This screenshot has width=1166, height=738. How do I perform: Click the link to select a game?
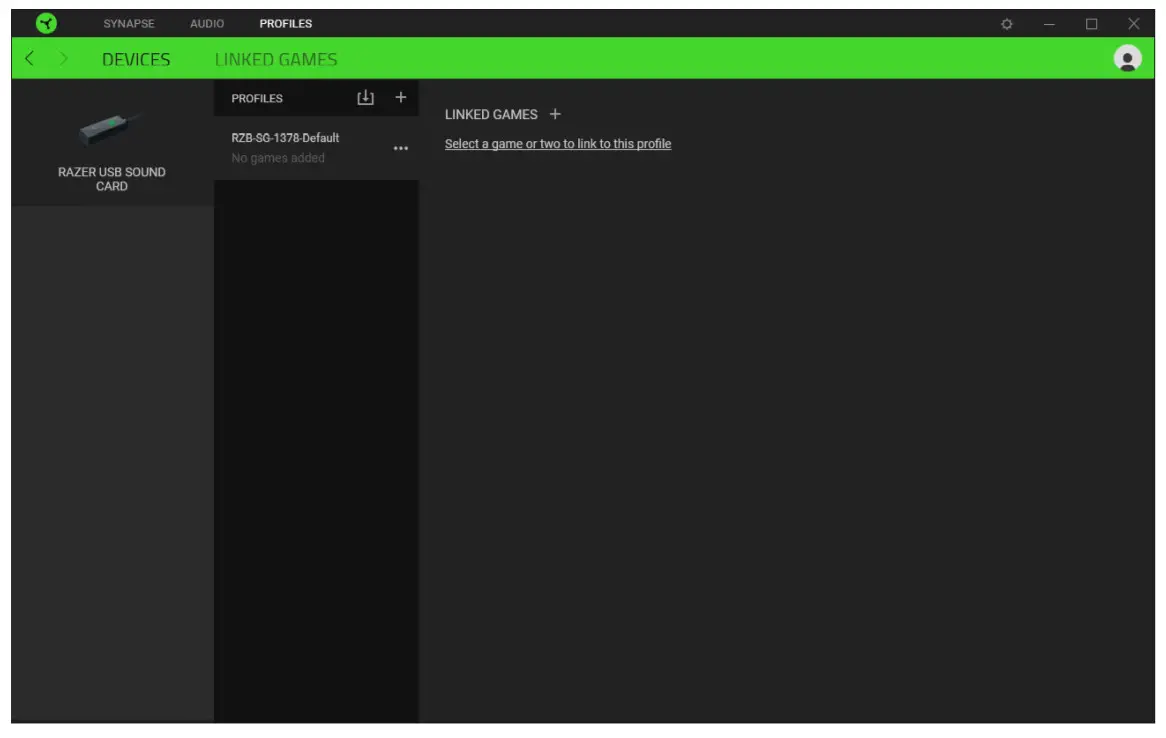coord(557,144)
